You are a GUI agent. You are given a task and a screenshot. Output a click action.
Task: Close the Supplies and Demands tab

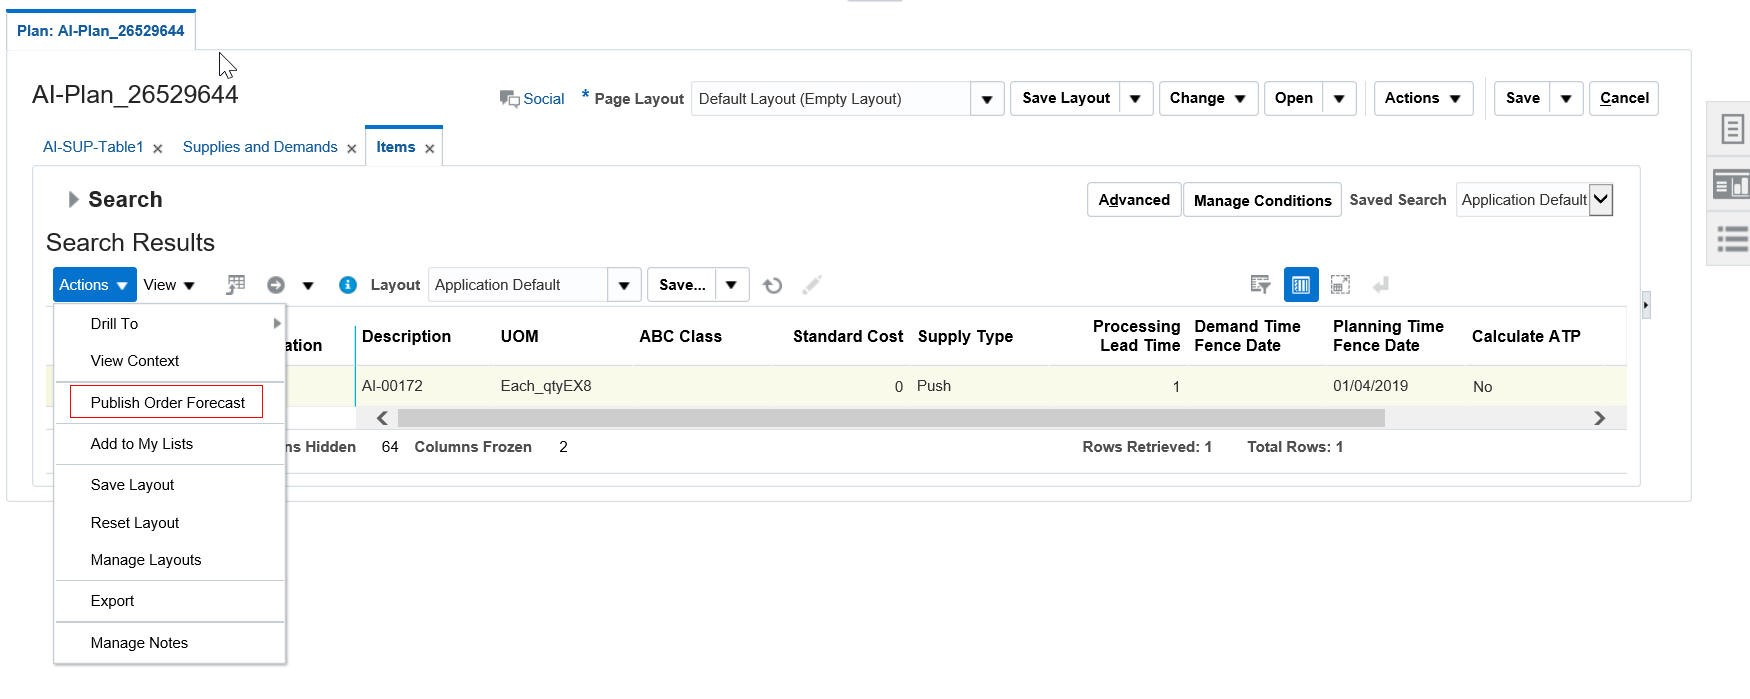click(x=352, y=149)
